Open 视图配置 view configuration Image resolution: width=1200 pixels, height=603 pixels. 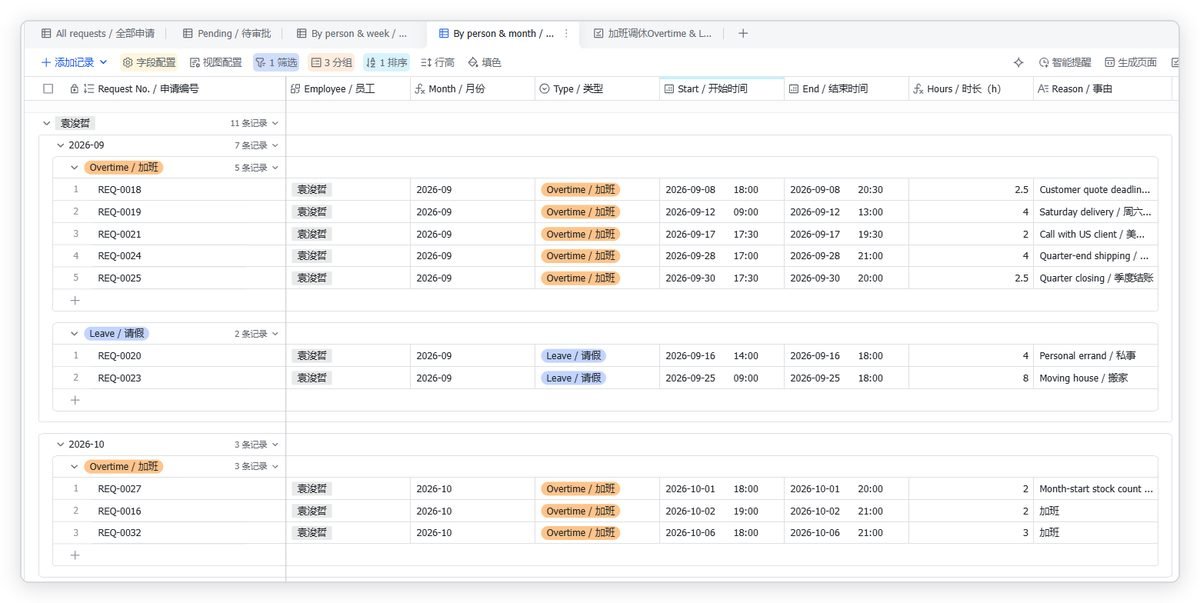coord(215,62)
